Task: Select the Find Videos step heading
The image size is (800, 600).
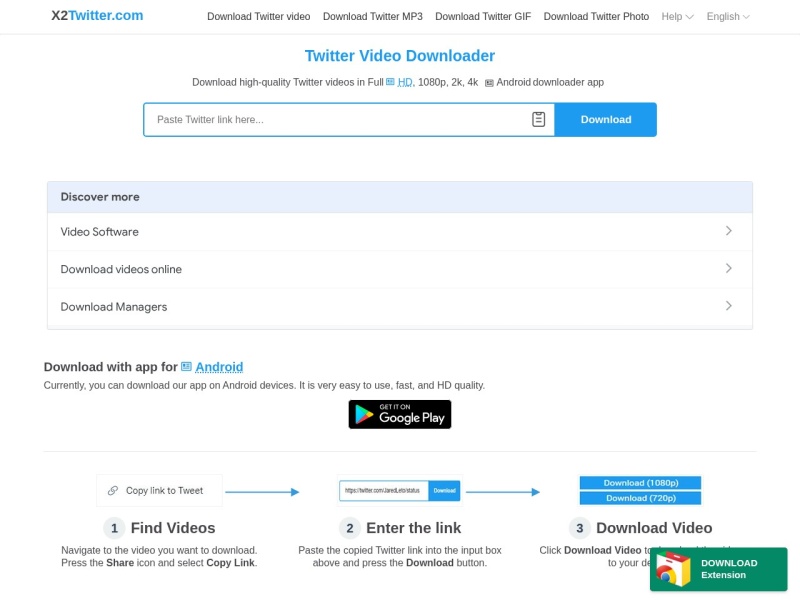Action: click(x=173, y=528)
